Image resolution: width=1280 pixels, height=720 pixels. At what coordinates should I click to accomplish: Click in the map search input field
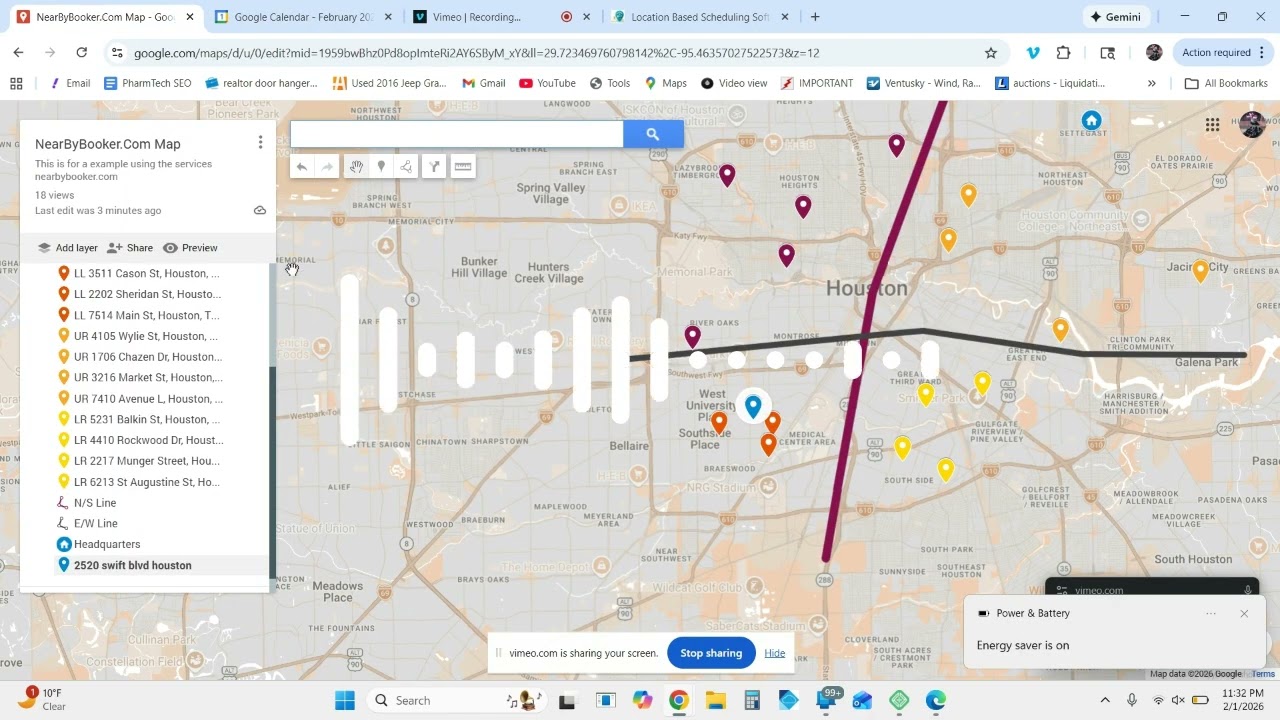point(456,134)
